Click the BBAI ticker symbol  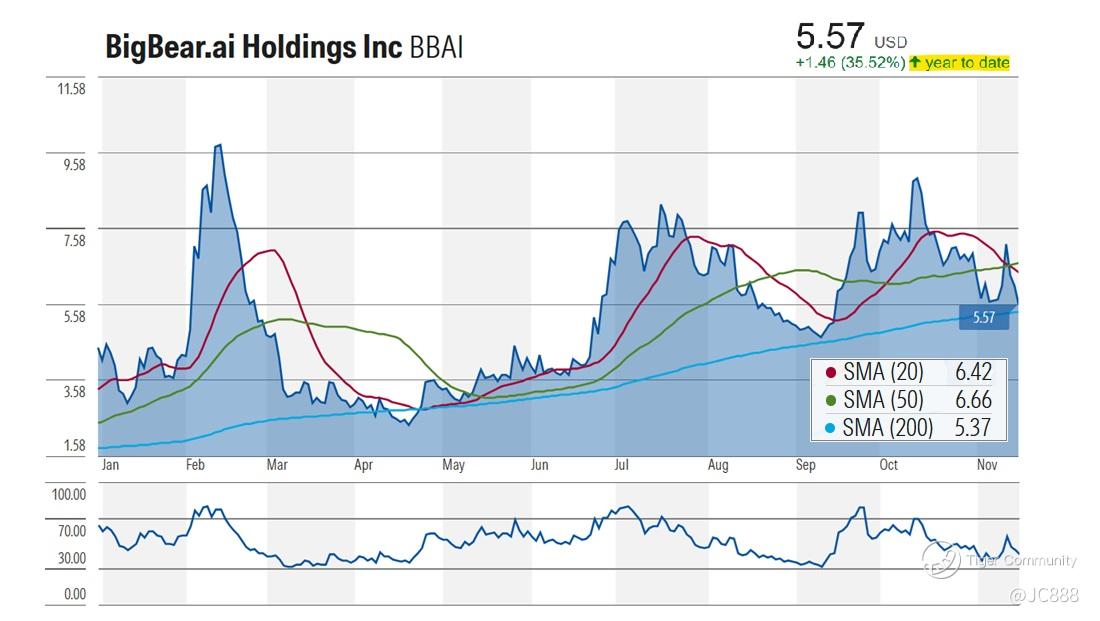436,47
